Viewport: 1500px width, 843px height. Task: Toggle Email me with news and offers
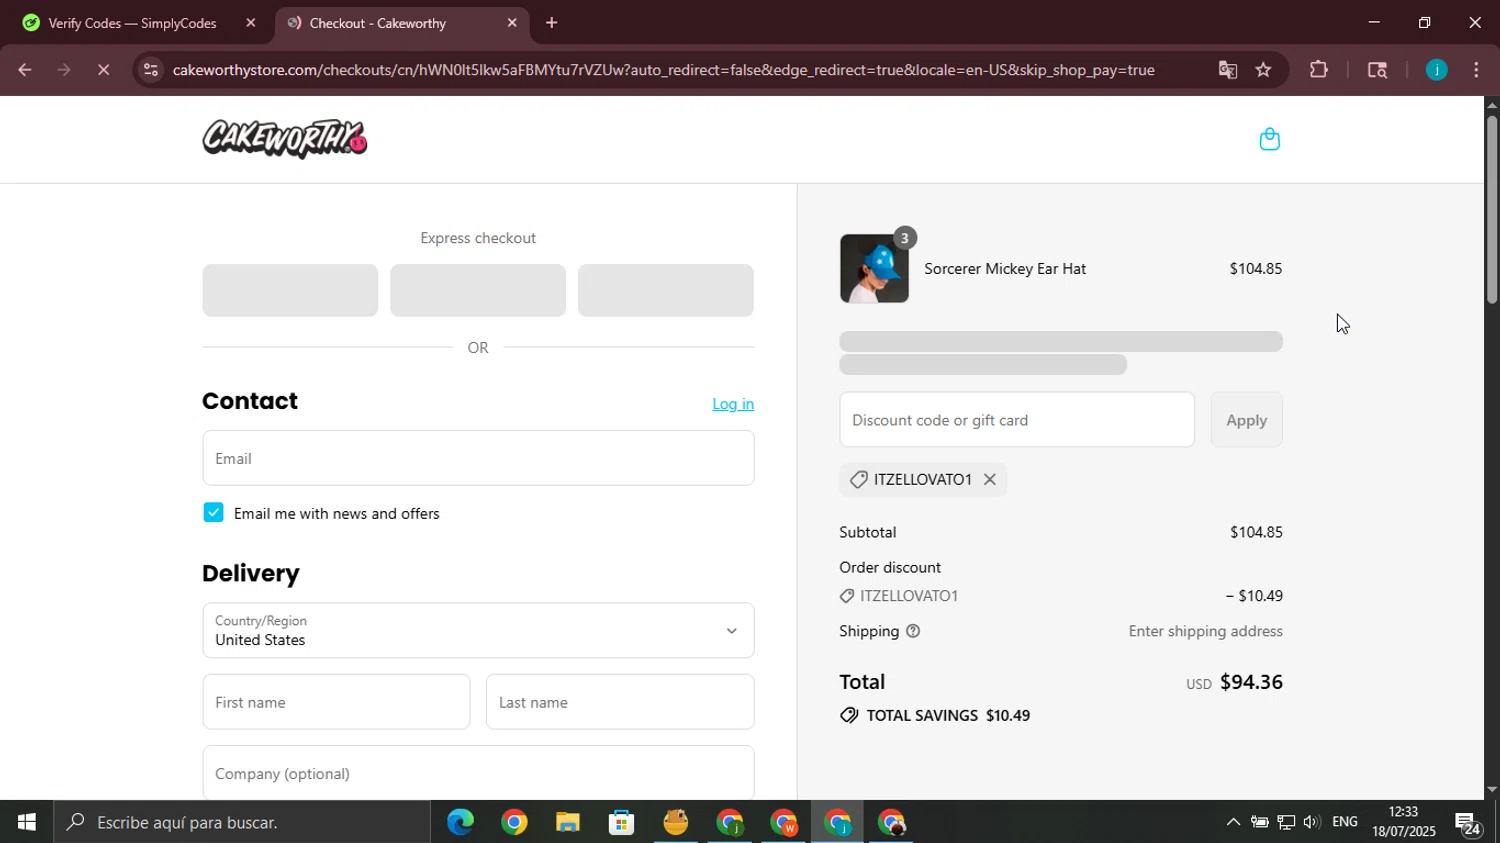click(213, 513)
